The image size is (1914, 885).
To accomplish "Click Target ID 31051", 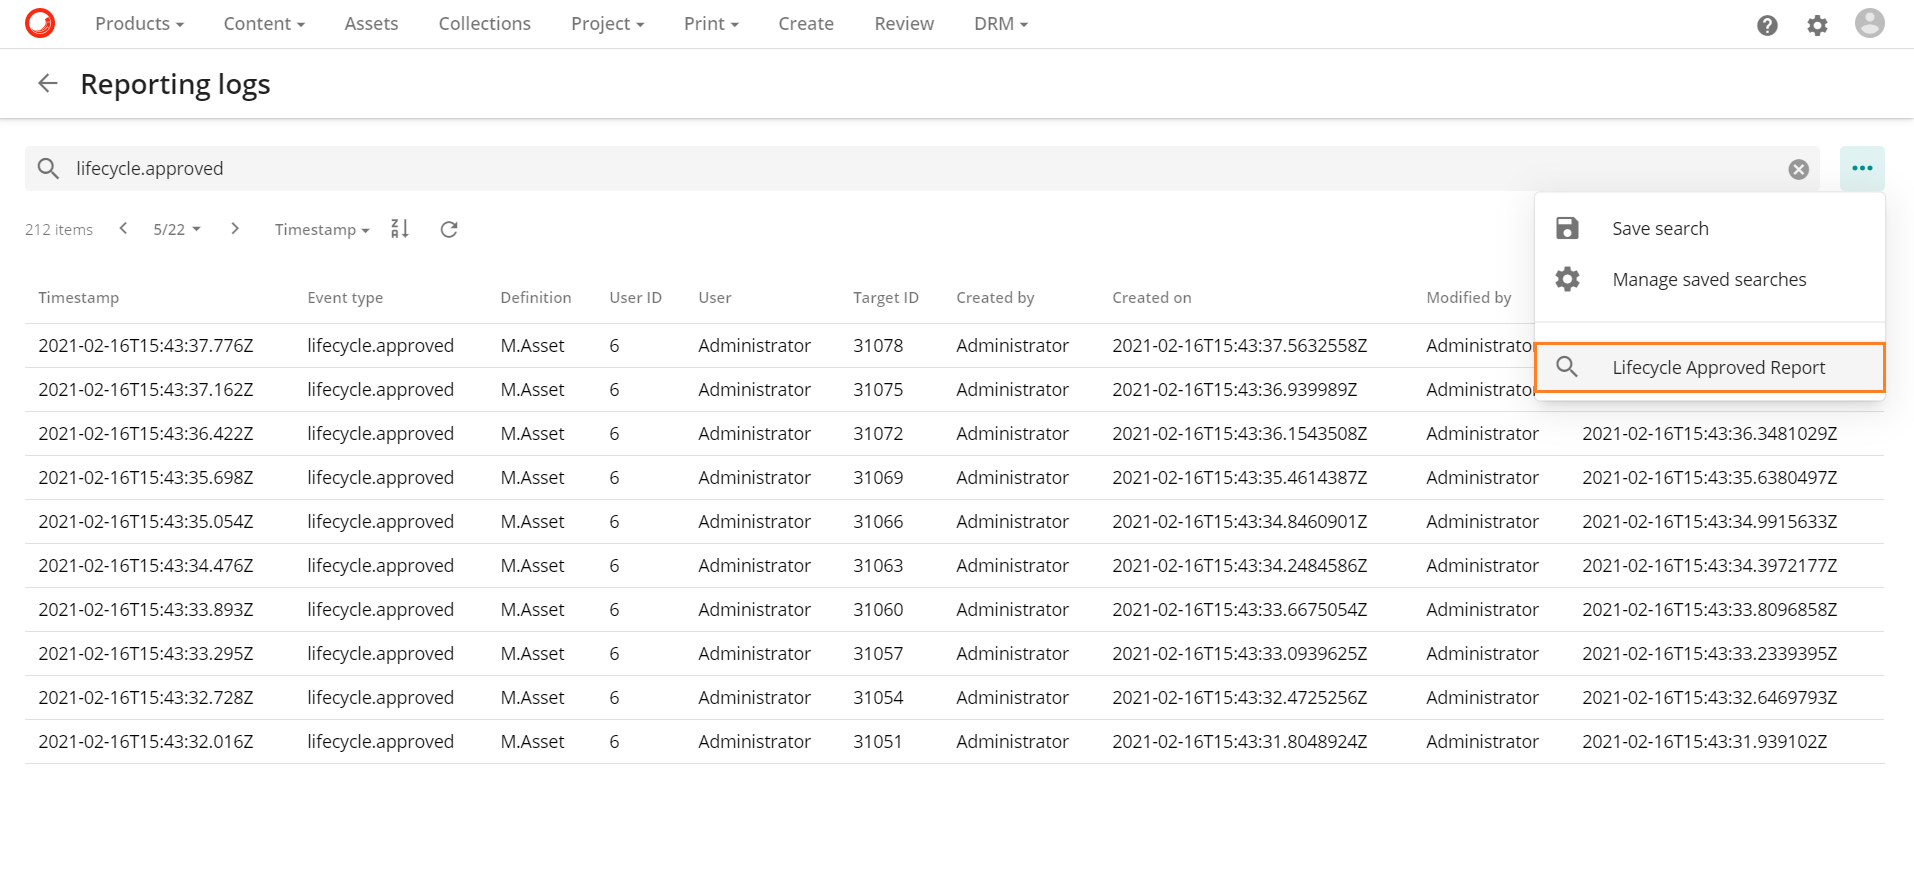I will click(x=877, y=741).
